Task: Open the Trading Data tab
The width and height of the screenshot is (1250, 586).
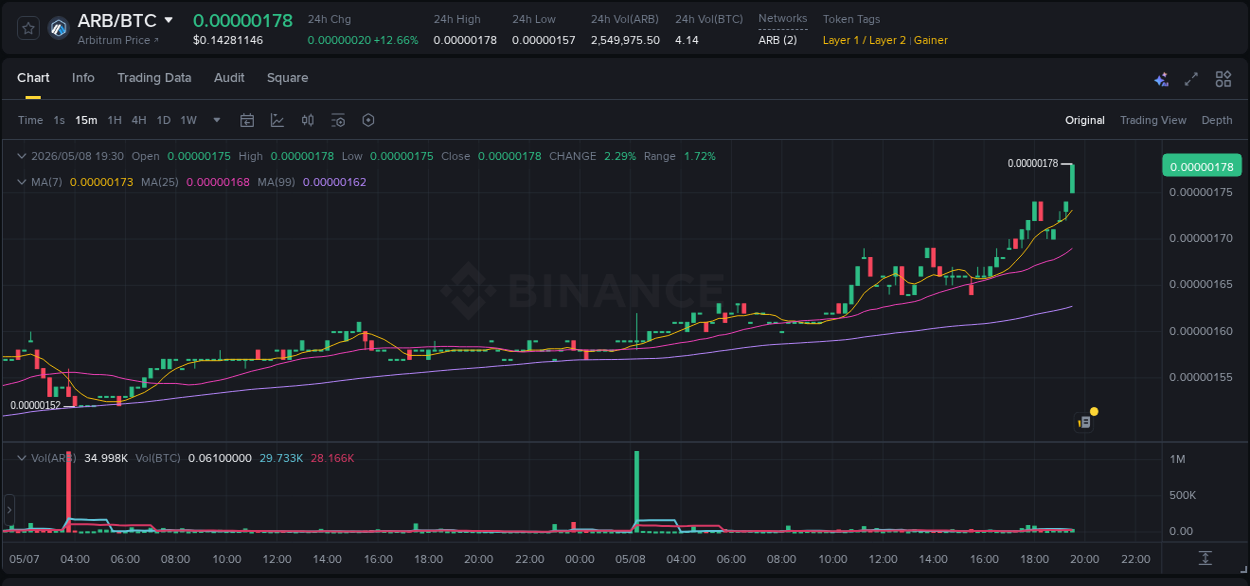Action: [x=154, y=78]
